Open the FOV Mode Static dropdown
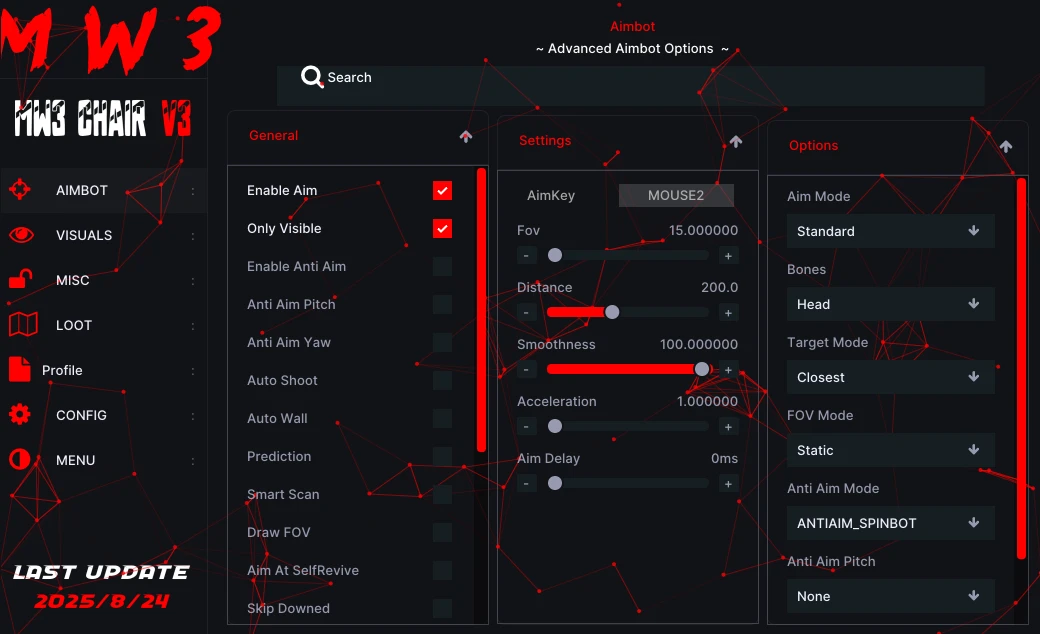The width and height of the screenshot is (1040, 634). pyautogui.click(x=891, y=450)
